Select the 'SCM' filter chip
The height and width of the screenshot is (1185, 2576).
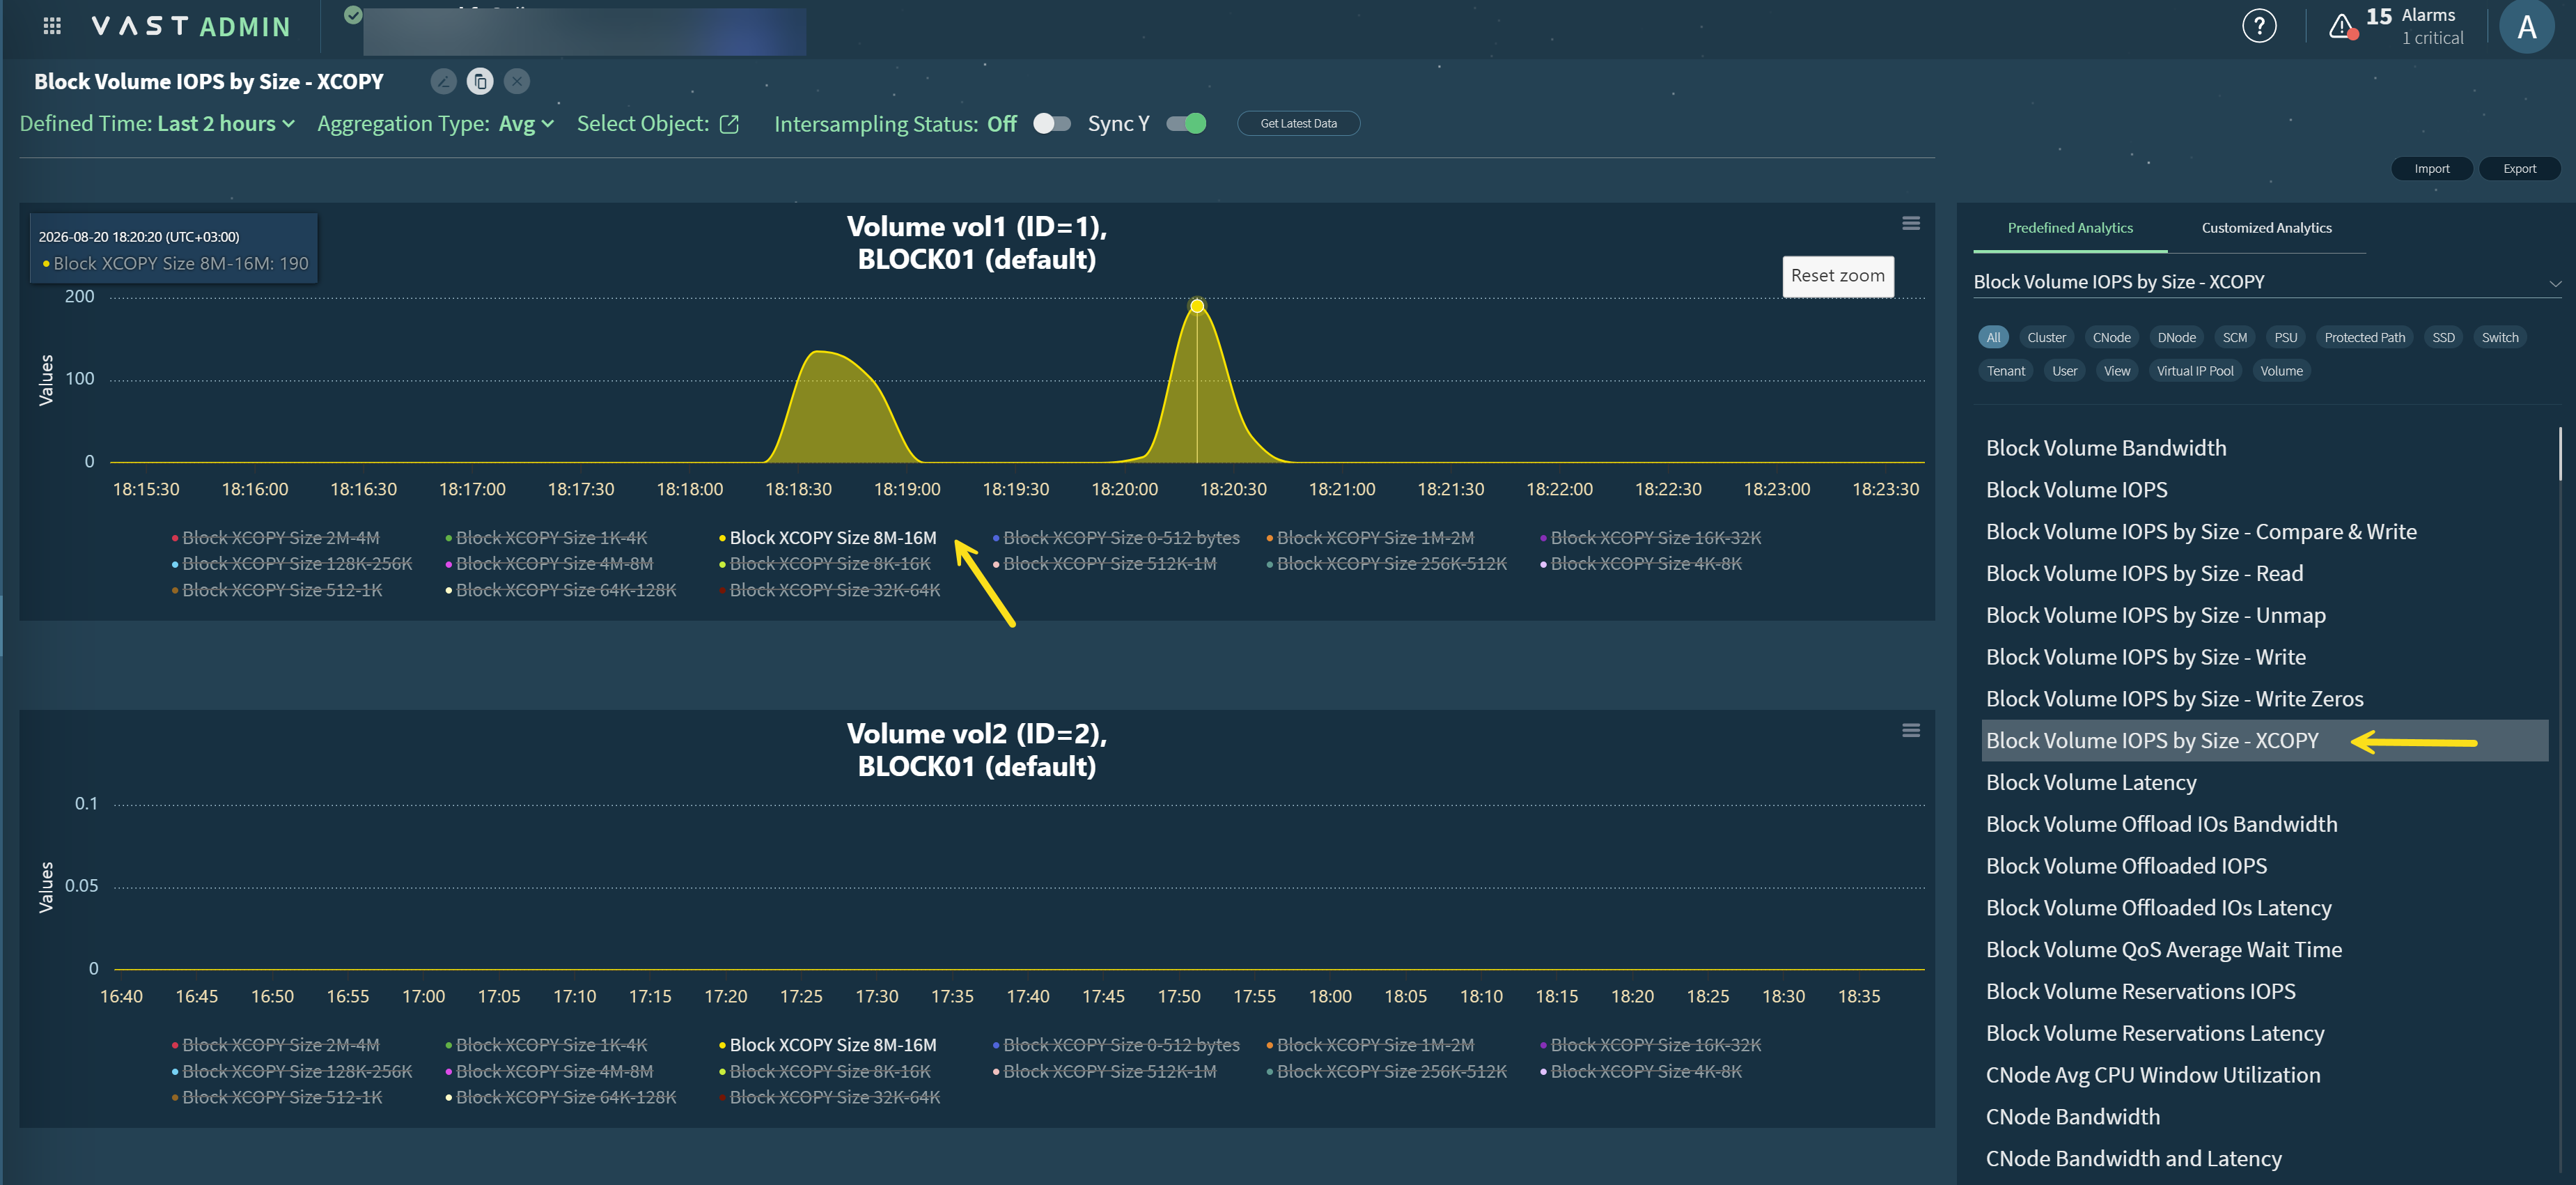click(x=2234, y=337)
